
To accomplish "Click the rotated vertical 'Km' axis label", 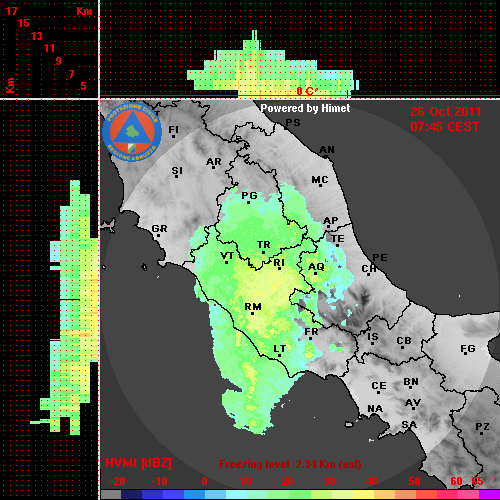I will (11, 85).
